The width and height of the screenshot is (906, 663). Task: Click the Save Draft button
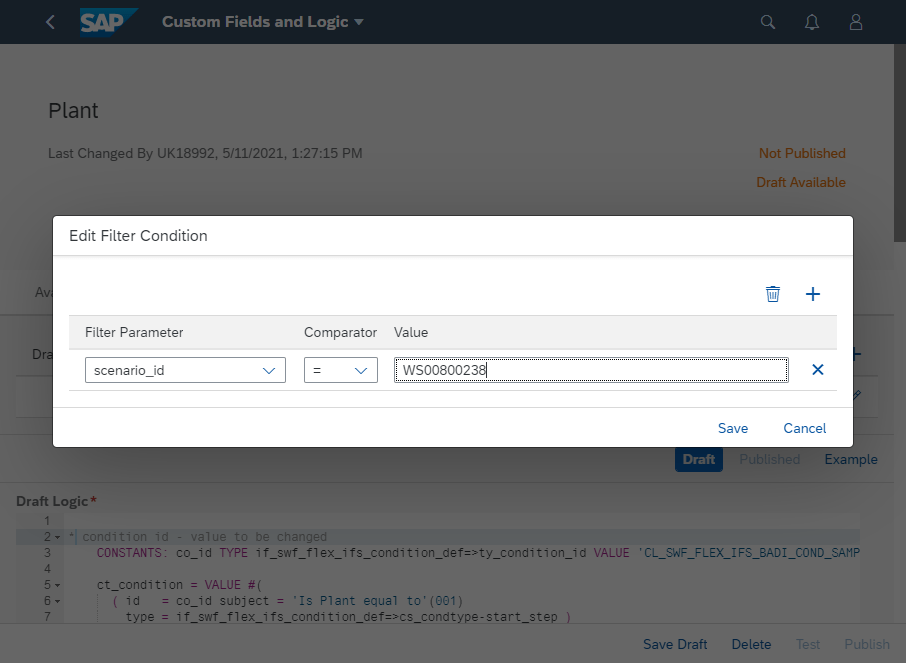coord(675,644)
